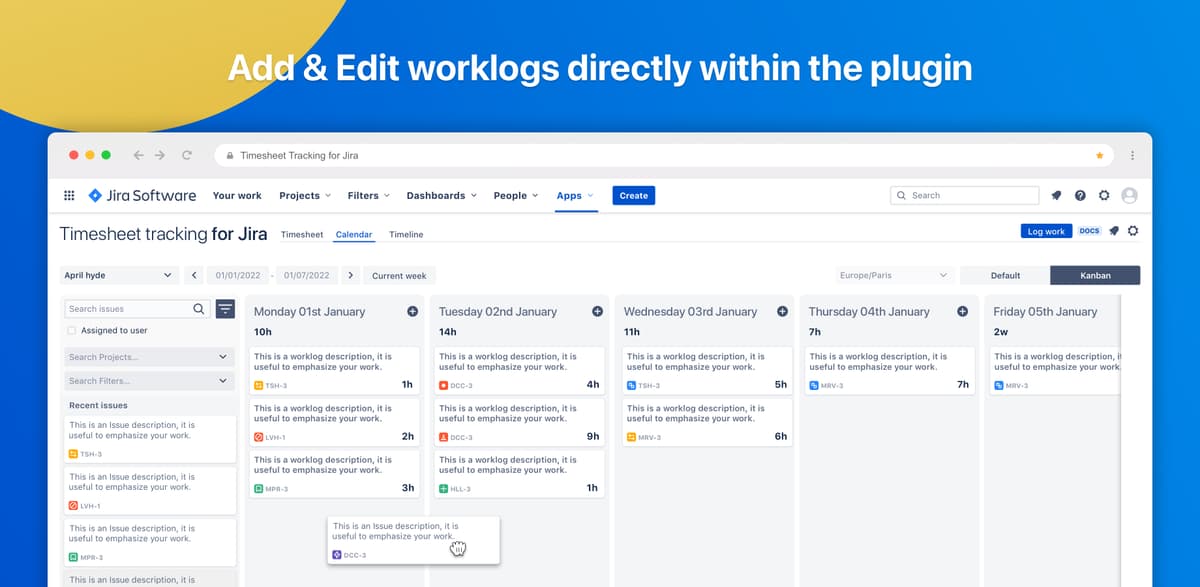Add worklog on Tuesday 02nd January

(597, 312)
